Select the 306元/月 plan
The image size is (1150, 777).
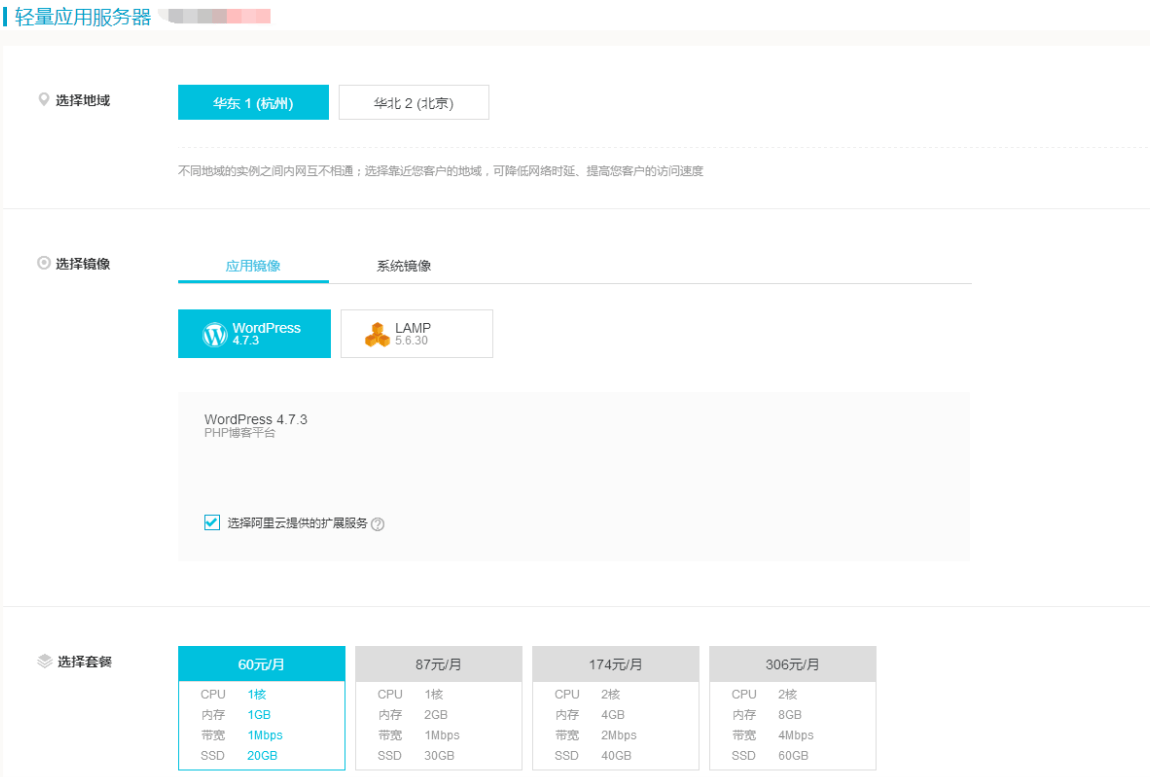[x=793, y=708]
